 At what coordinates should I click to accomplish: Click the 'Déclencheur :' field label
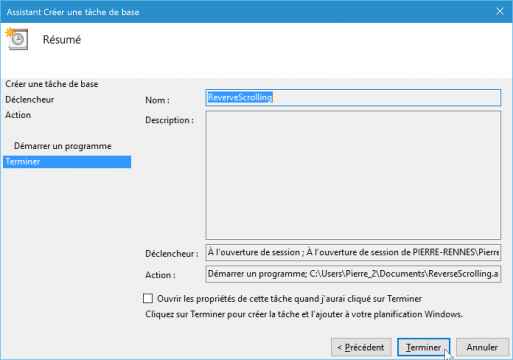172,254
